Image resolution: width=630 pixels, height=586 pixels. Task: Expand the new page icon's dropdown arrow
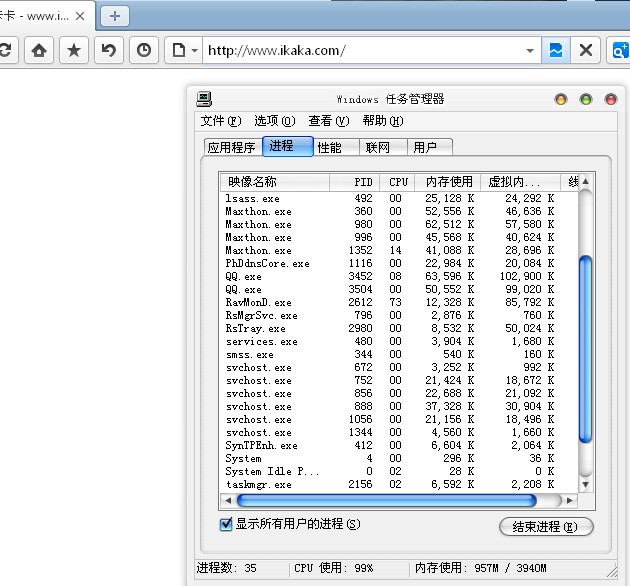pyautogui.click(x=194, y=51)
